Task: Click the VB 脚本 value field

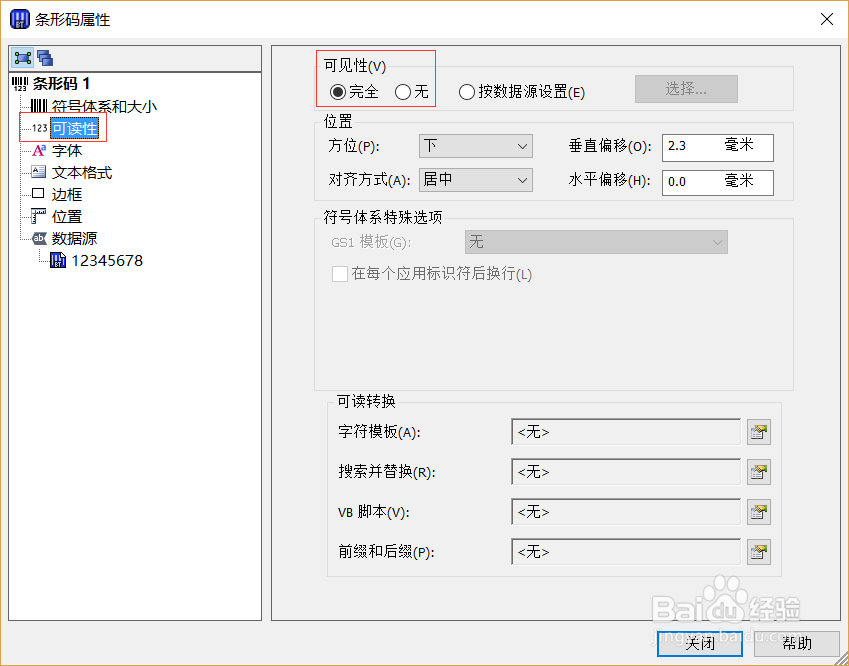Action: [625, 512]
